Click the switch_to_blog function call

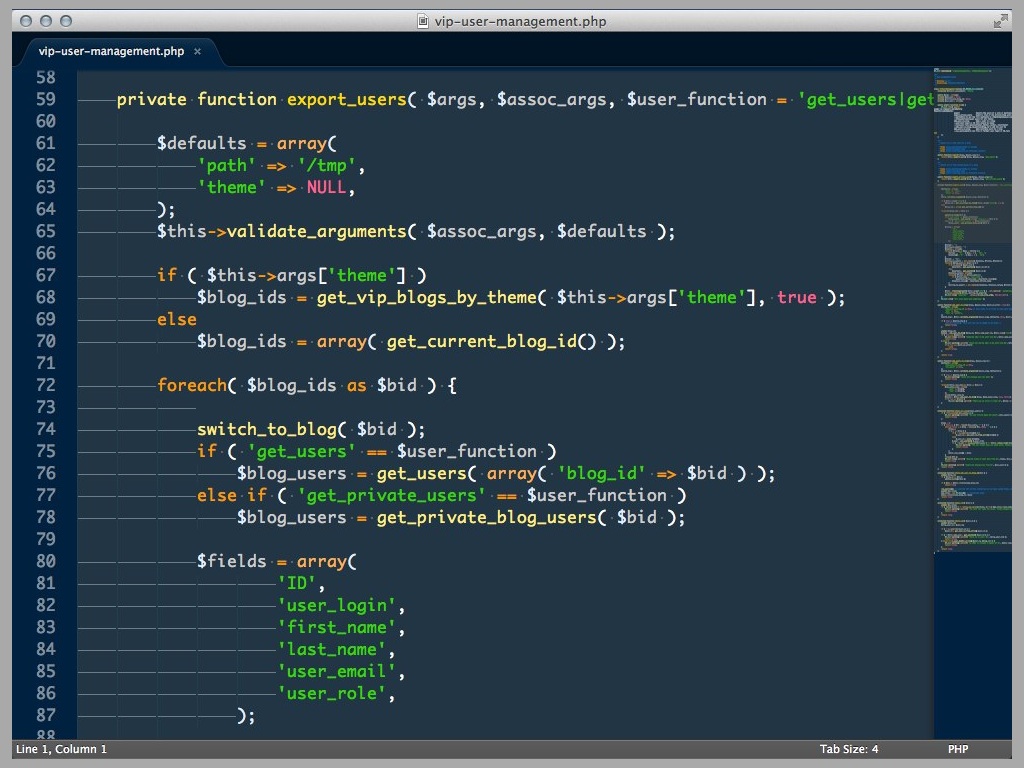tap(267, 430)
